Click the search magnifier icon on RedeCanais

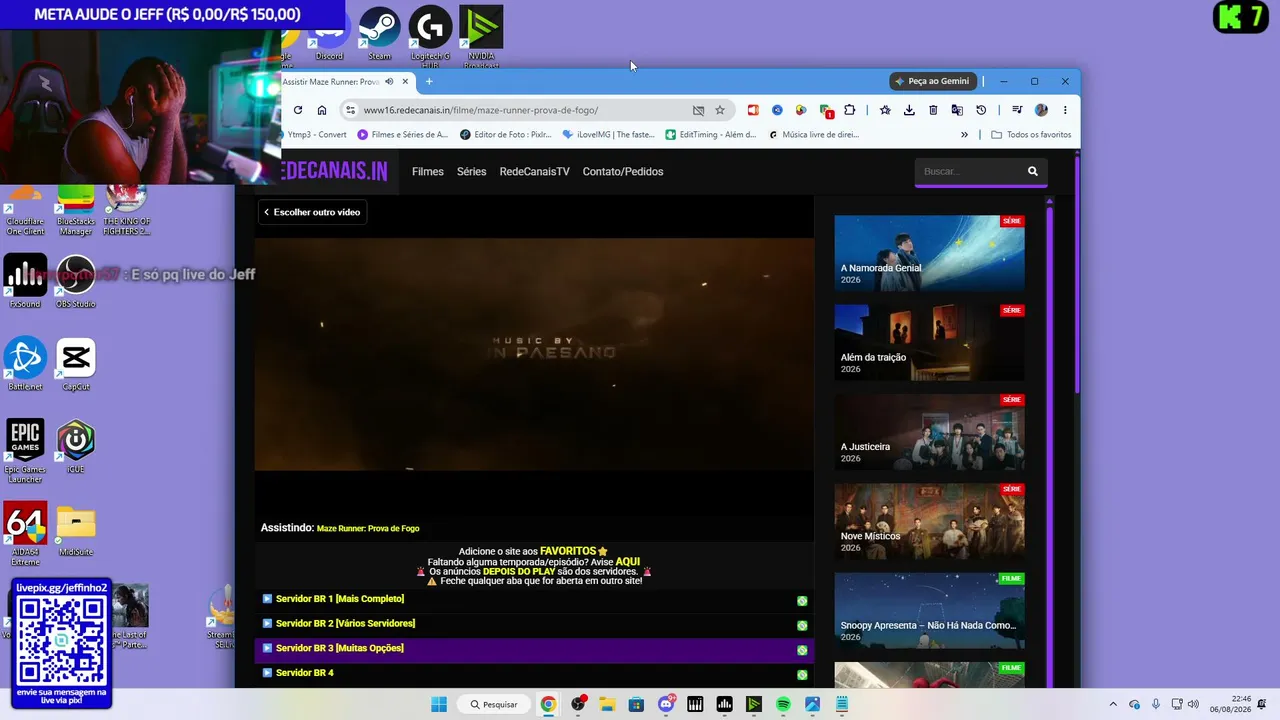pyautogui.click(x=1033, y=172)
